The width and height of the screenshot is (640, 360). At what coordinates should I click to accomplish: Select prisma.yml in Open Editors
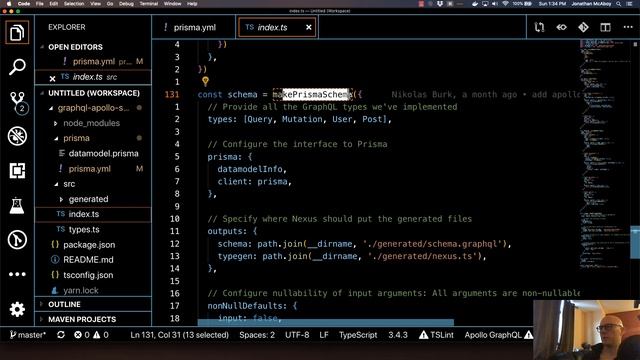point(93,62)
